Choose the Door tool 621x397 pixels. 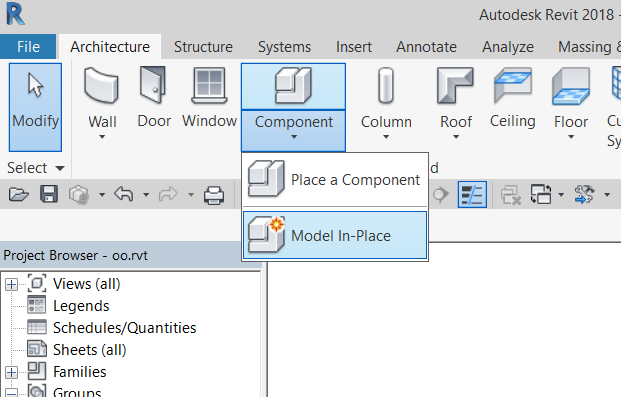click(154, 96)
